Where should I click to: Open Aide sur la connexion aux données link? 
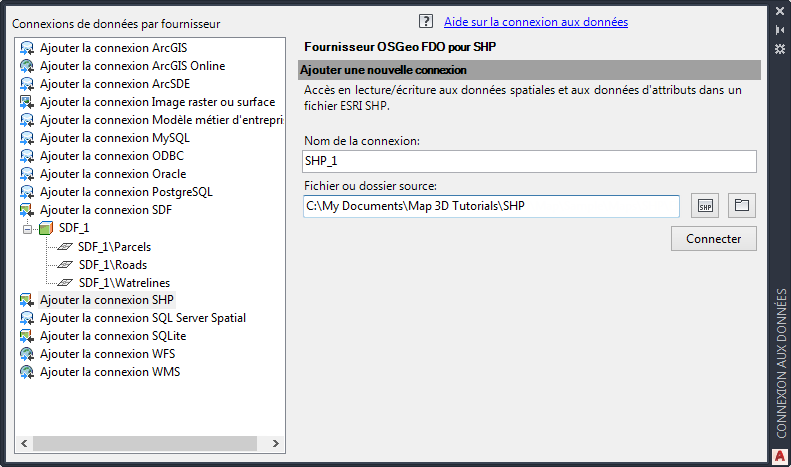pyautogui.click(x=535, y=21)
